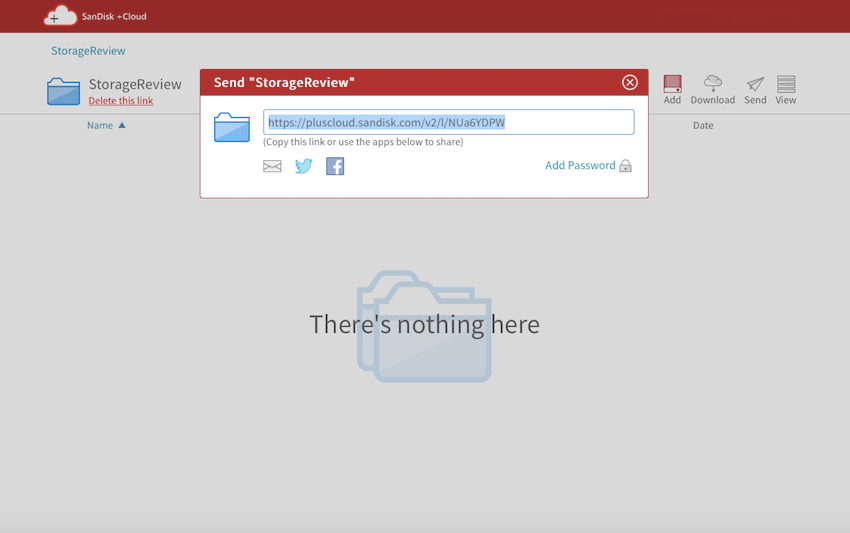
Task: Sort by the Date column header
Action: (x=703, y=125)
